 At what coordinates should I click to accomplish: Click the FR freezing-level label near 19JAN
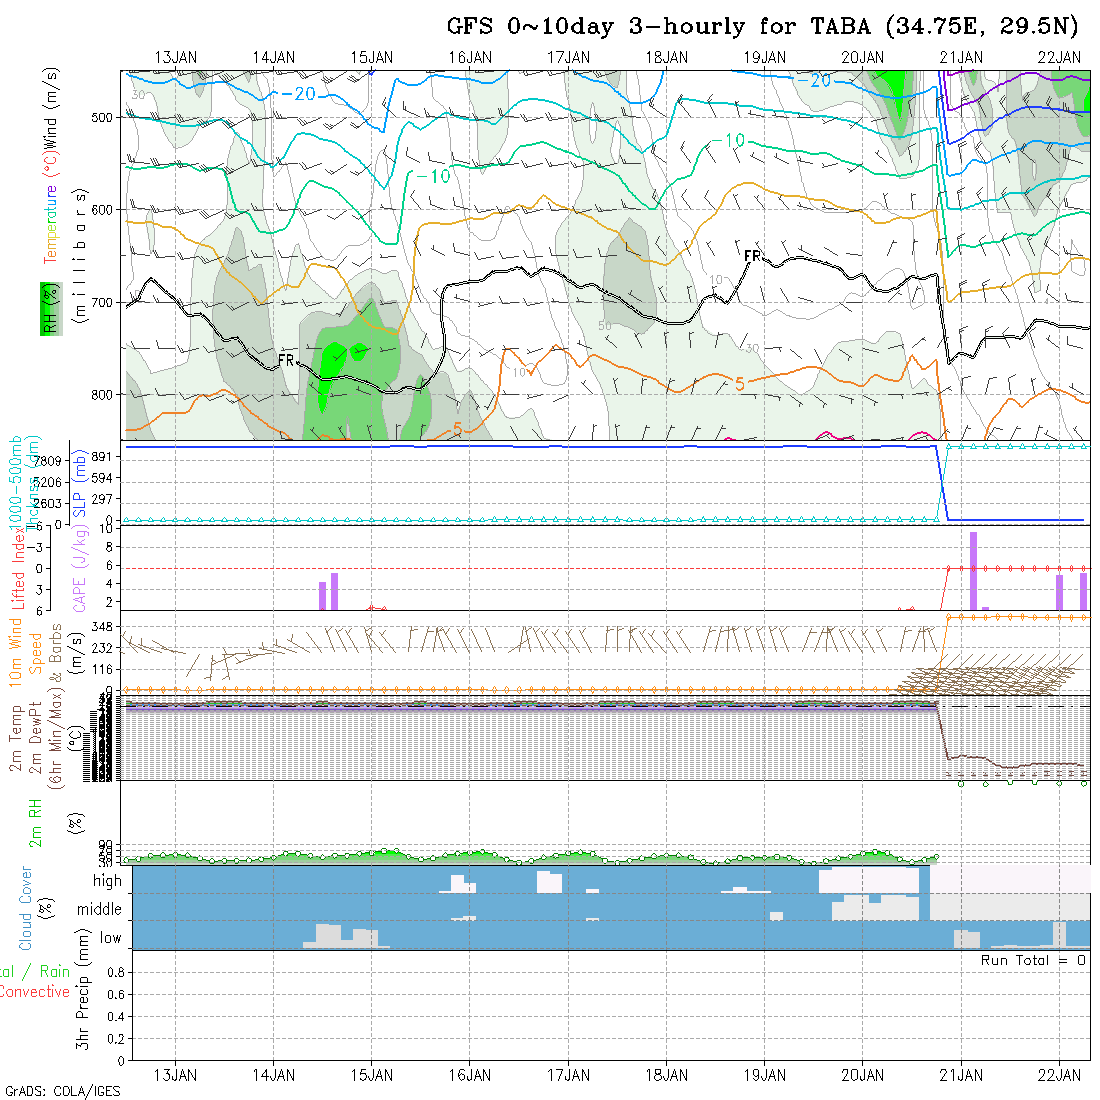(x=753, y=257)
